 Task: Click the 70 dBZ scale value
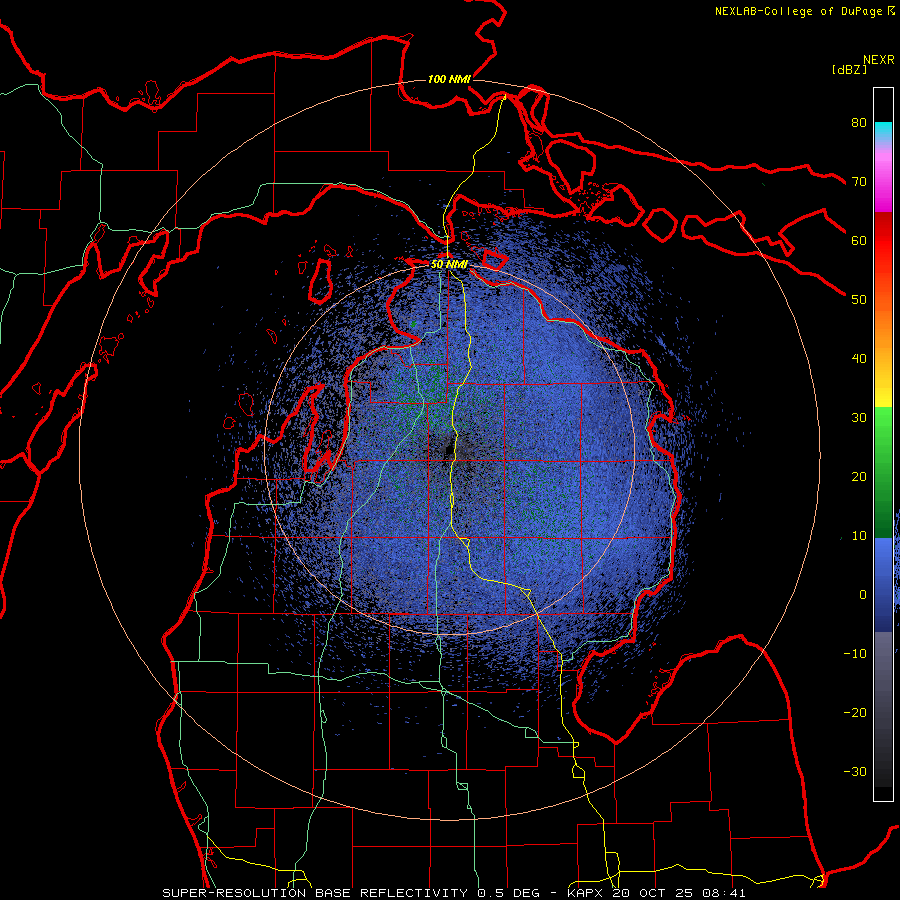click(x=859, y=181)
